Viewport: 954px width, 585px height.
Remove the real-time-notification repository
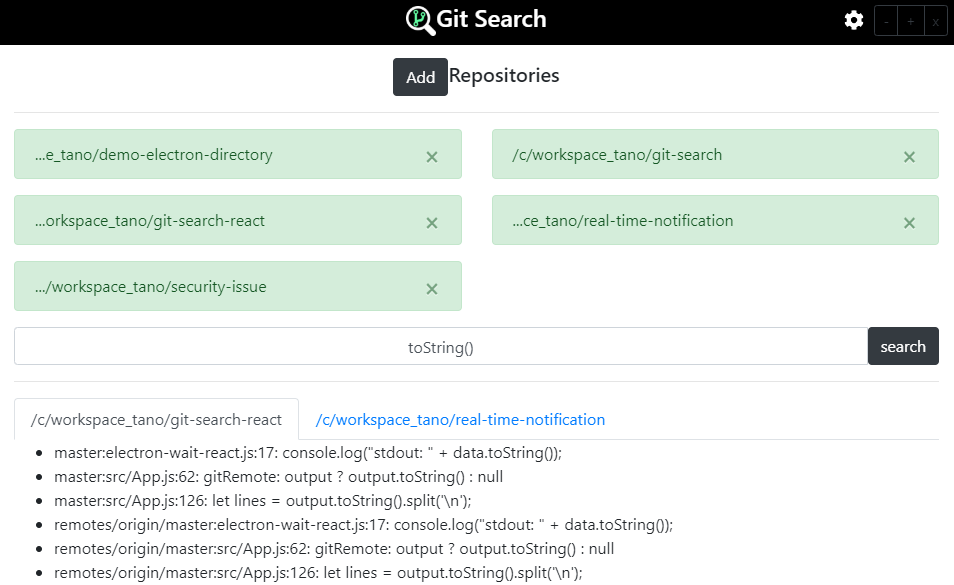909,222
